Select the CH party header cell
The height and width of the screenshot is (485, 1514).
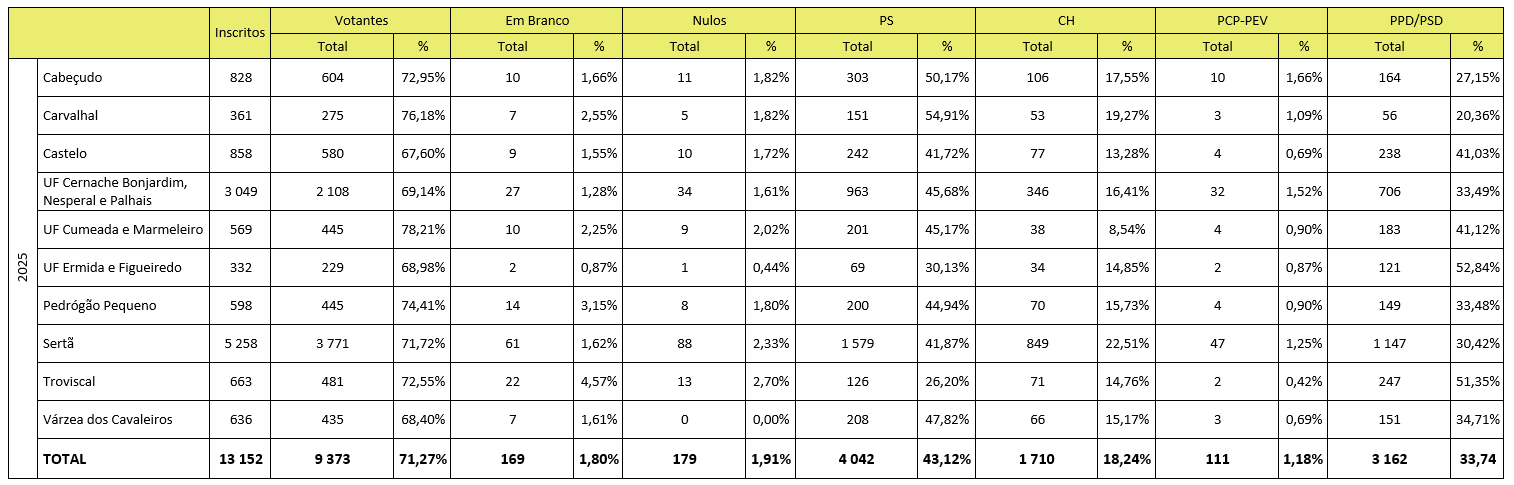[1065, 20]
